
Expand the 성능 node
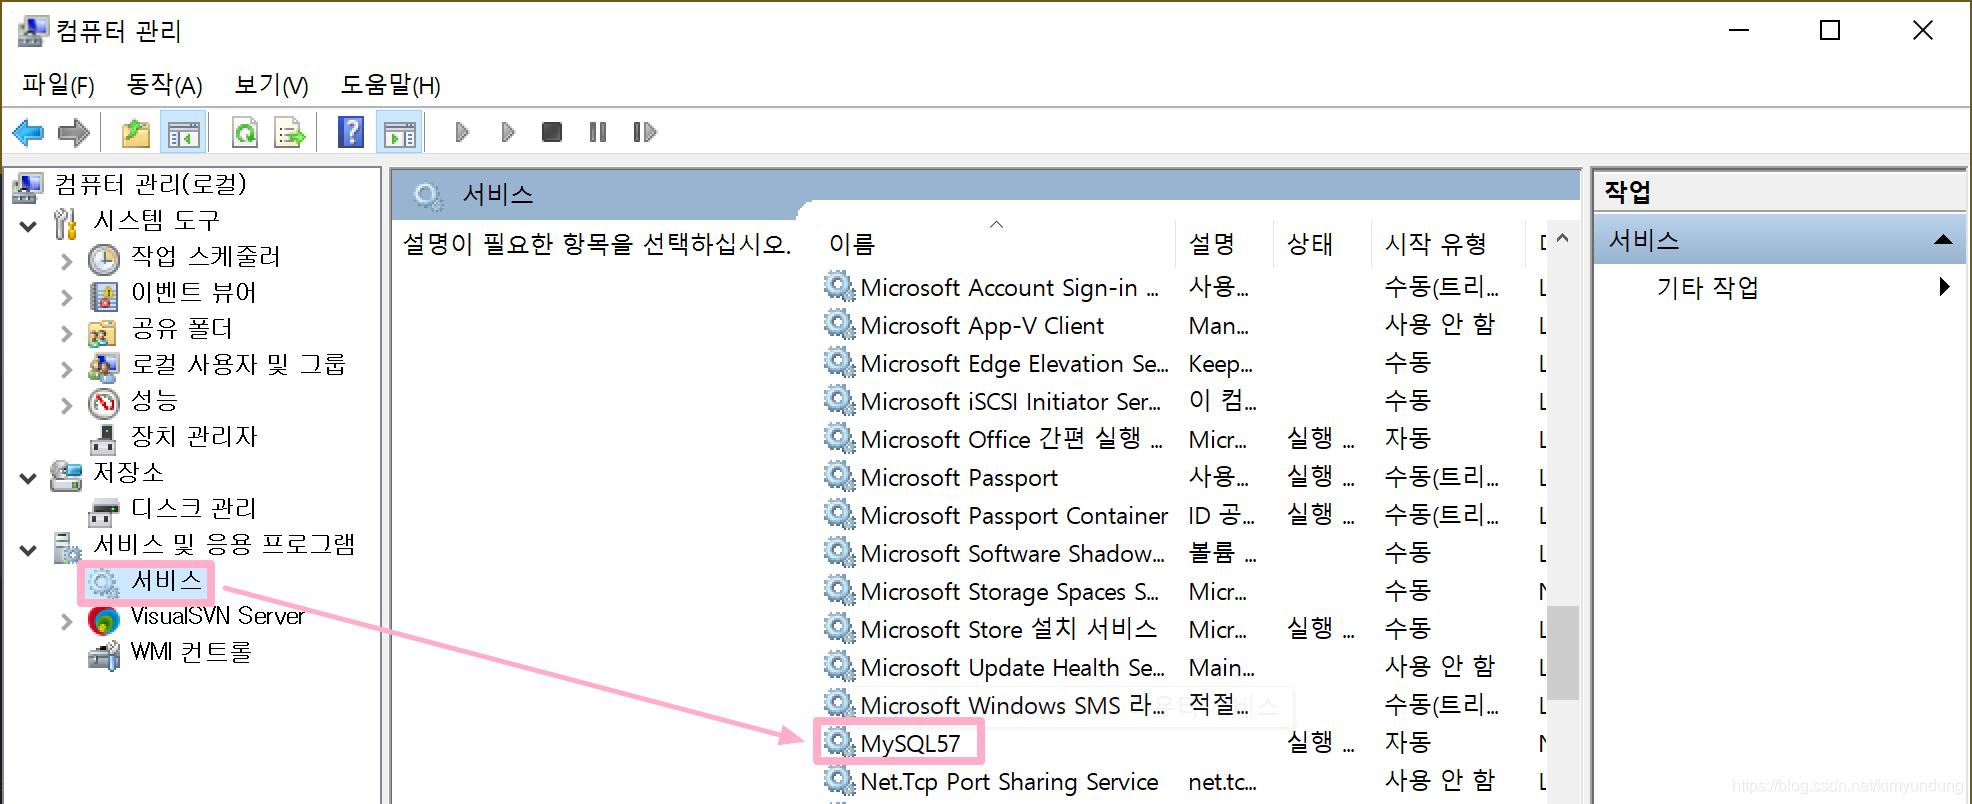(x=67, y=406)
